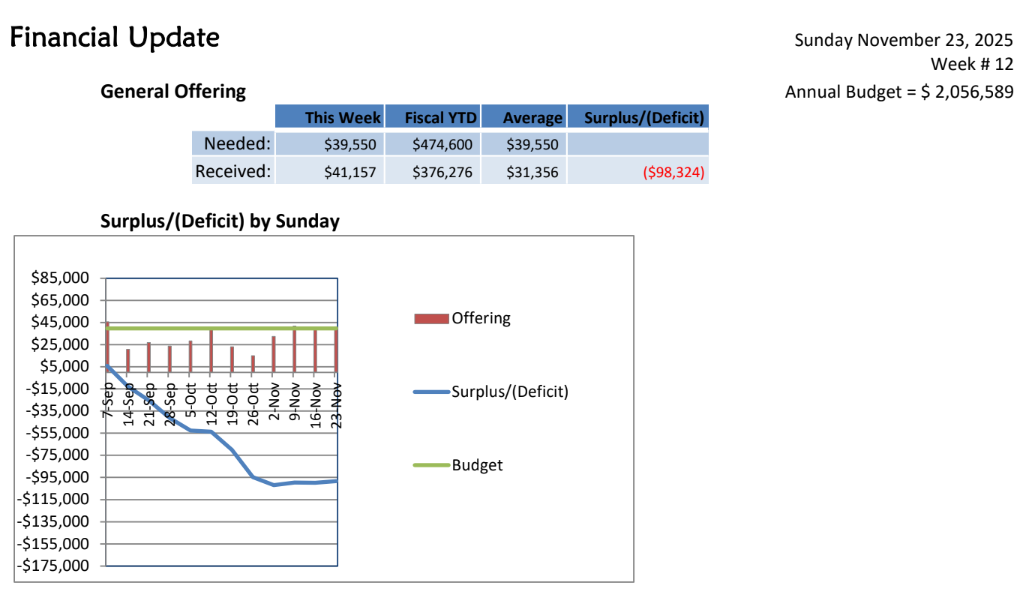1031x591 pixels.
Task: Click the Surplus/(Deficit) by Sunday chart title
Action: click(220, 221)
